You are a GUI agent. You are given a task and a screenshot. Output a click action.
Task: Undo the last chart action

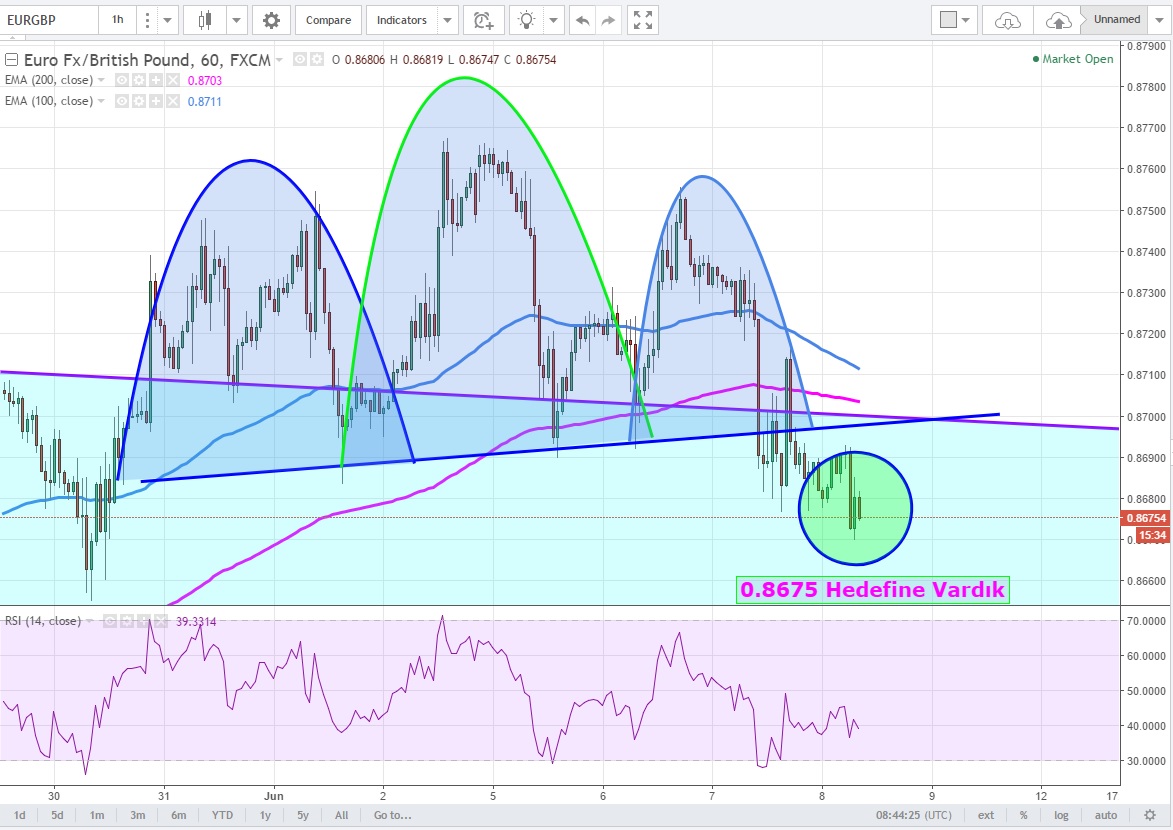point(582,19)
